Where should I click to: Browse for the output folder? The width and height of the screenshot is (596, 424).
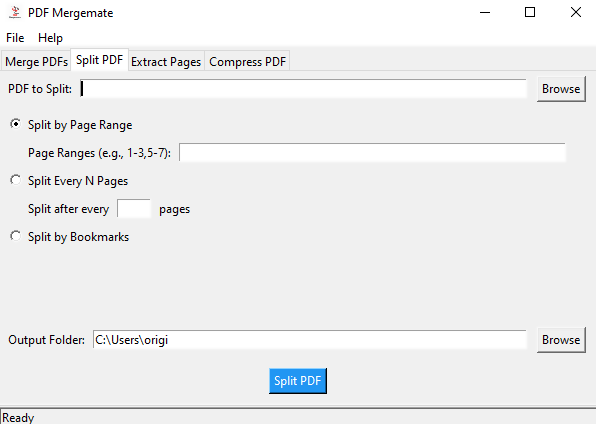[x=561, y=340]
